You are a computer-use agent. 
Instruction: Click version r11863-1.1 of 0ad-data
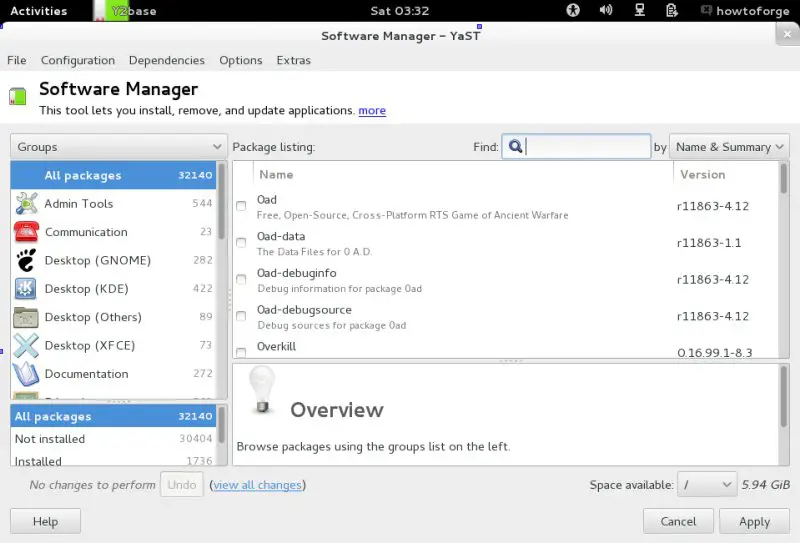[709, 243]
